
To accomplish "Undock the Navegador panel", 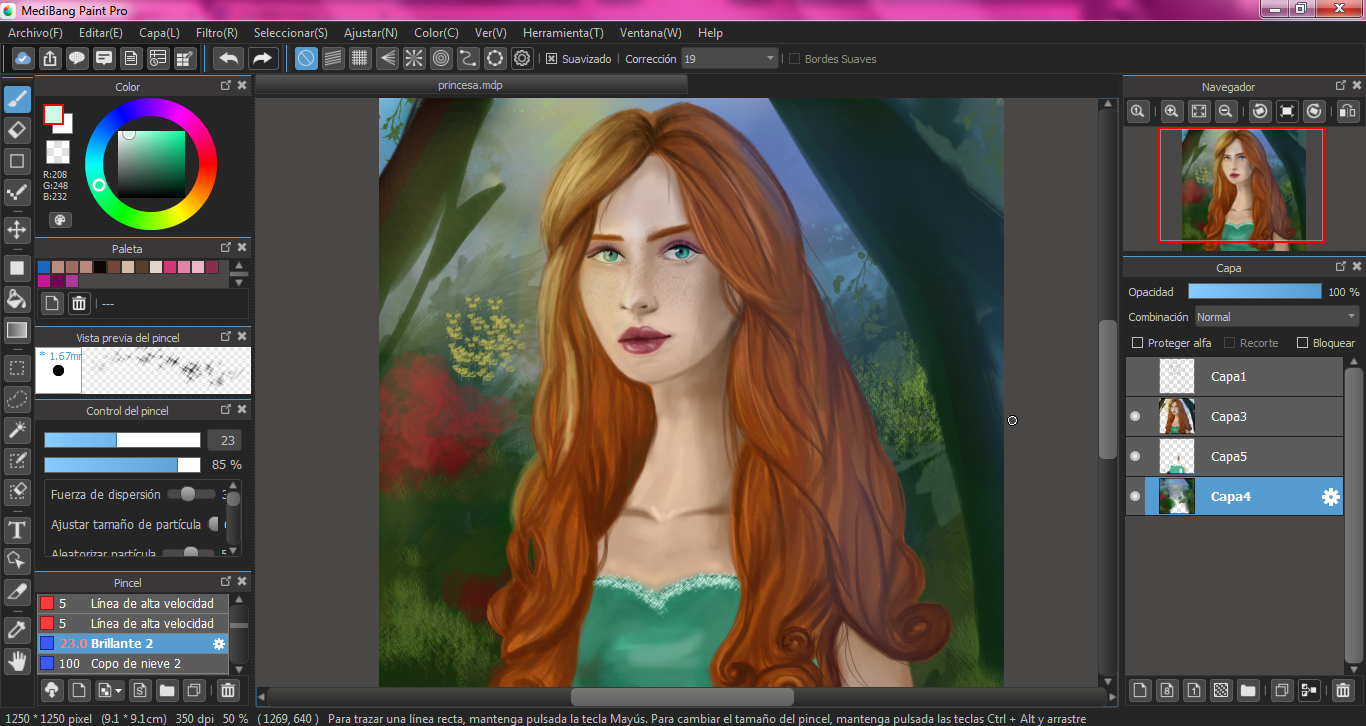I will [x=1342, y=86].
